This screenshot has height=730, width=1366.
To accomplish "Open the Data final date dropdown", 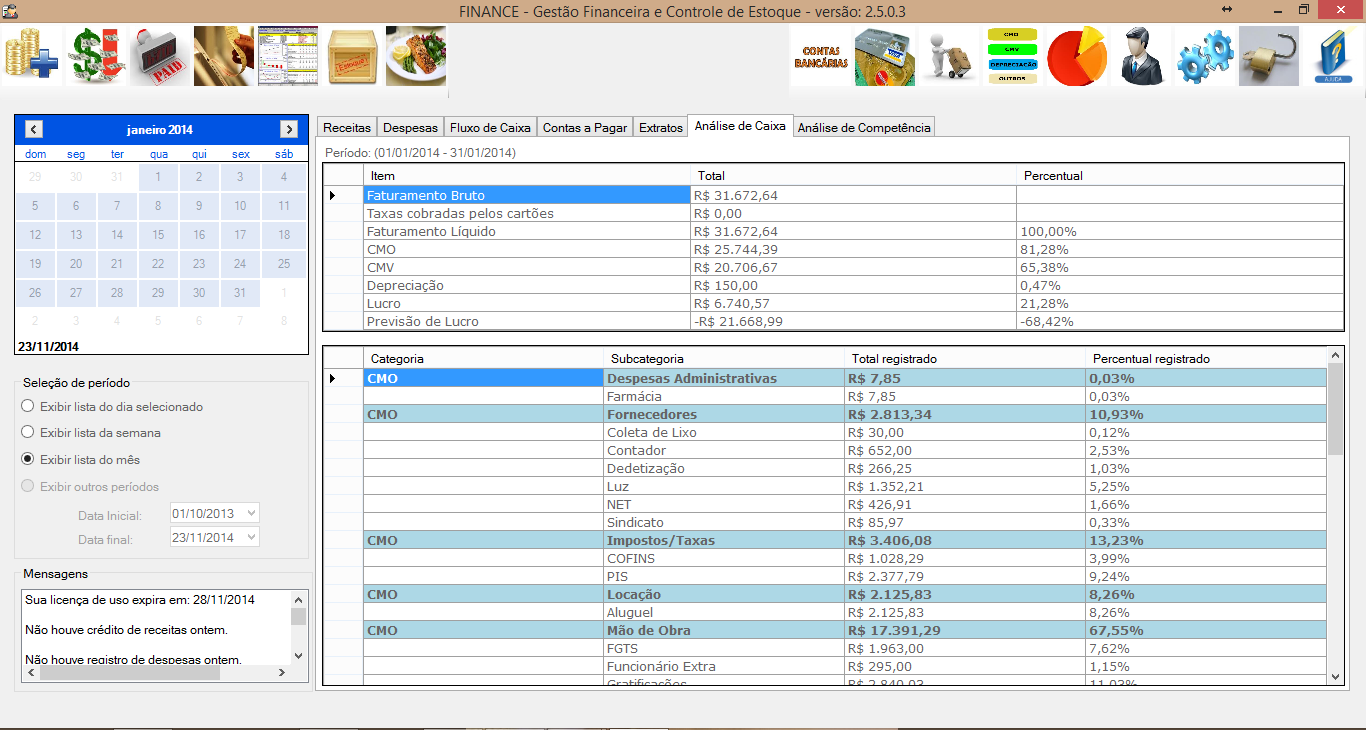I will pos(251,538).
